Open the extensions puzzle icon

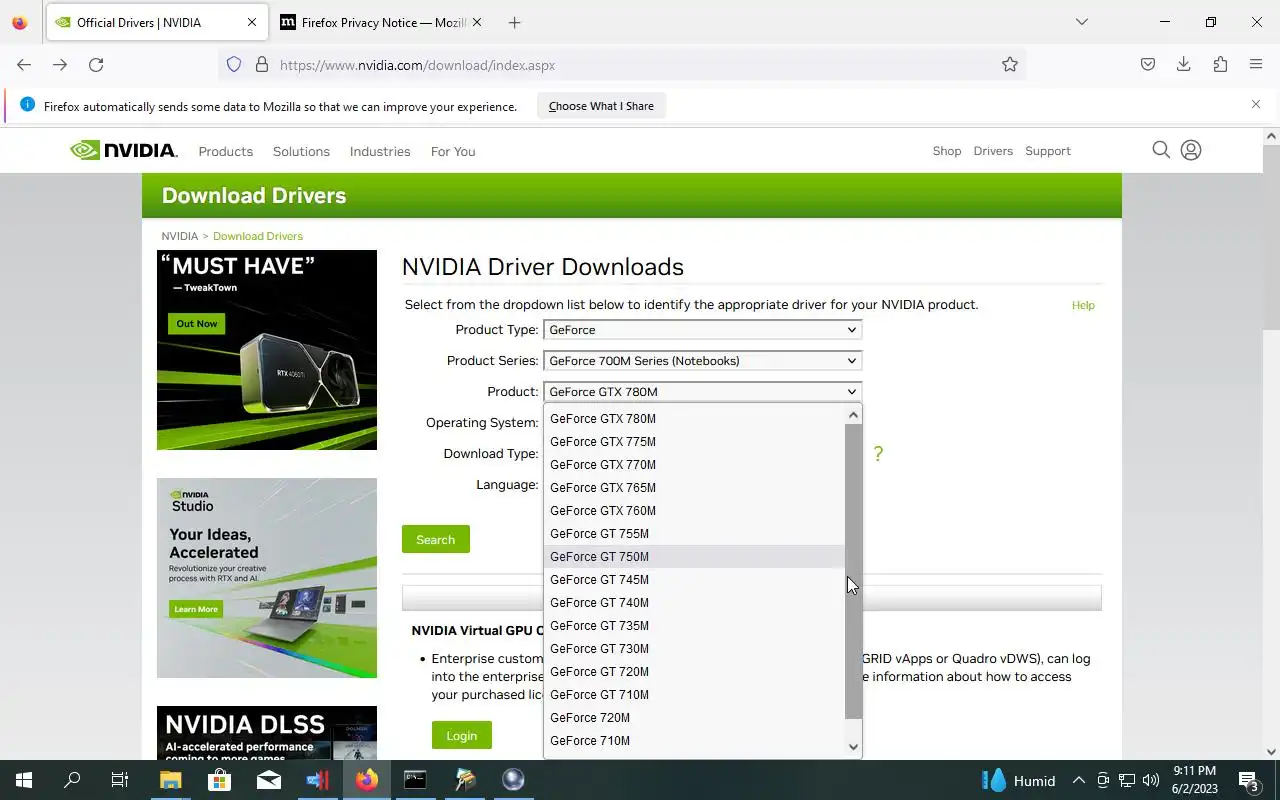click(x=1220, y=65)
